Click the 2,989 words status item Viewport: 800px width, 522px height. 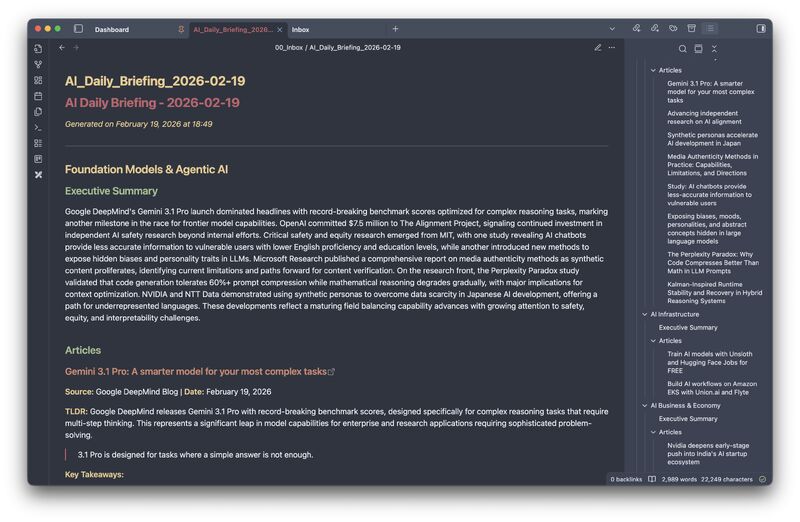(x=679, y=480)
